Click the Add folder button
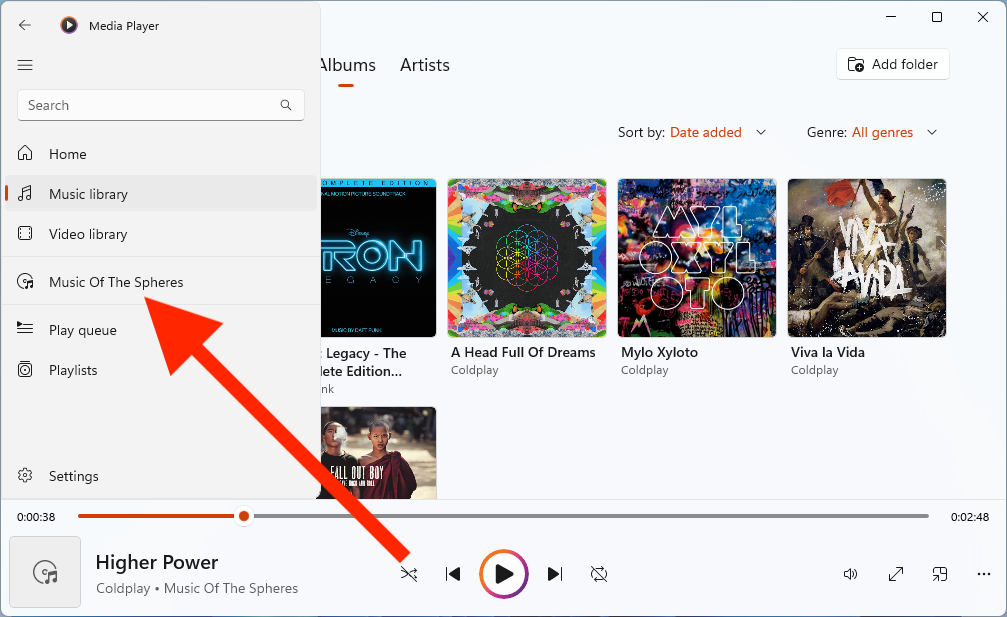Viewport: 1007px width, 617px height. tap(892, 64)
